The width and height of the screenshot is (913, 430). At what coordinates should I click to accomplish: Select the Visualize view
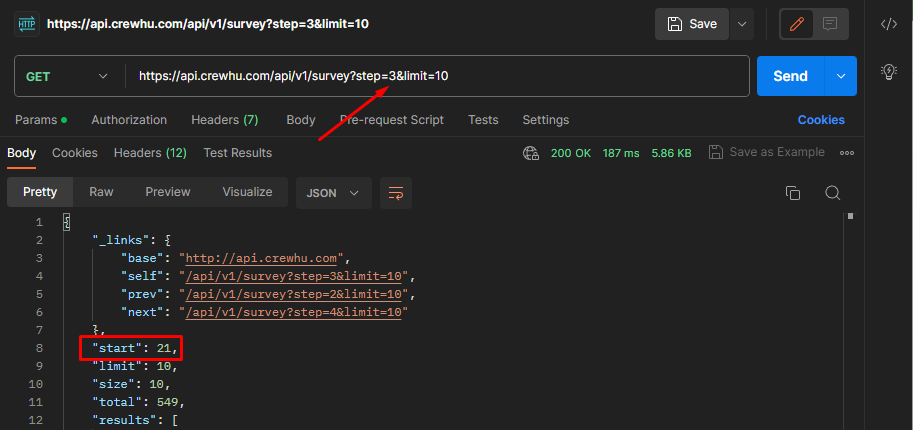pos(247,192)
